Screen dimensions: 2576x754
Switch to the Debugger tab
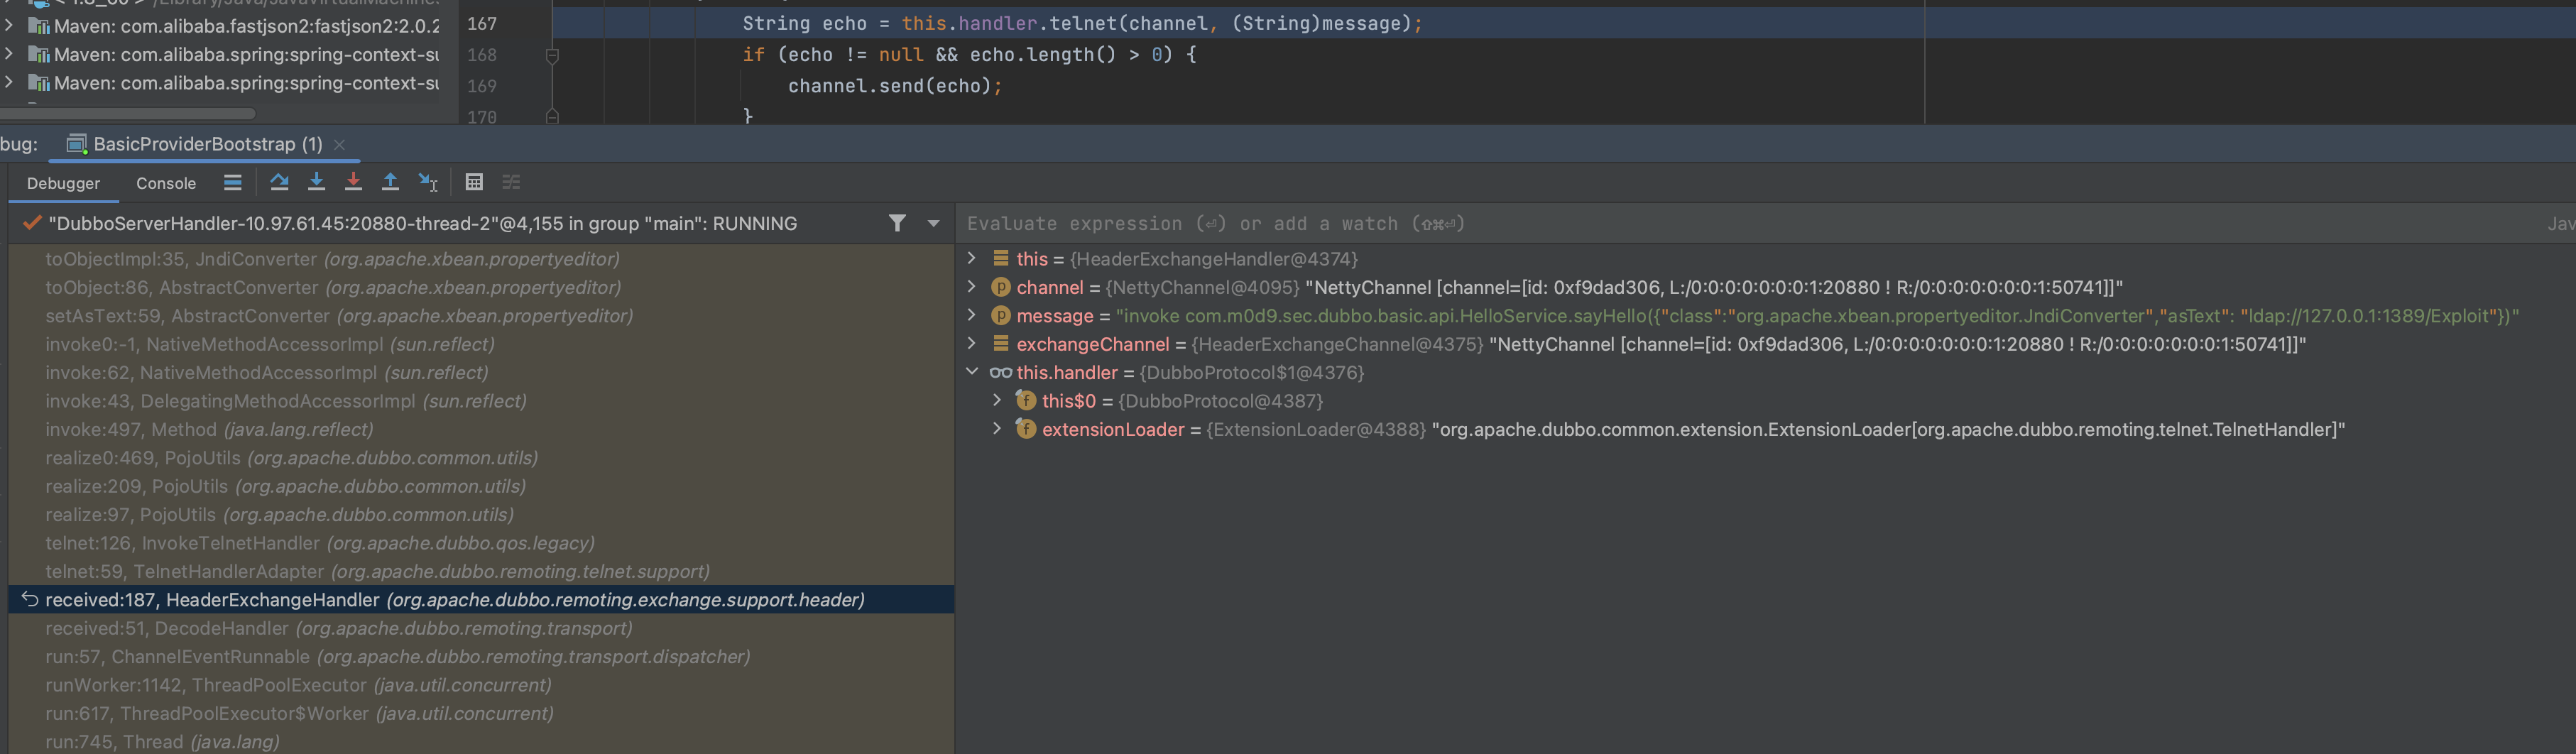pos(63,183)
